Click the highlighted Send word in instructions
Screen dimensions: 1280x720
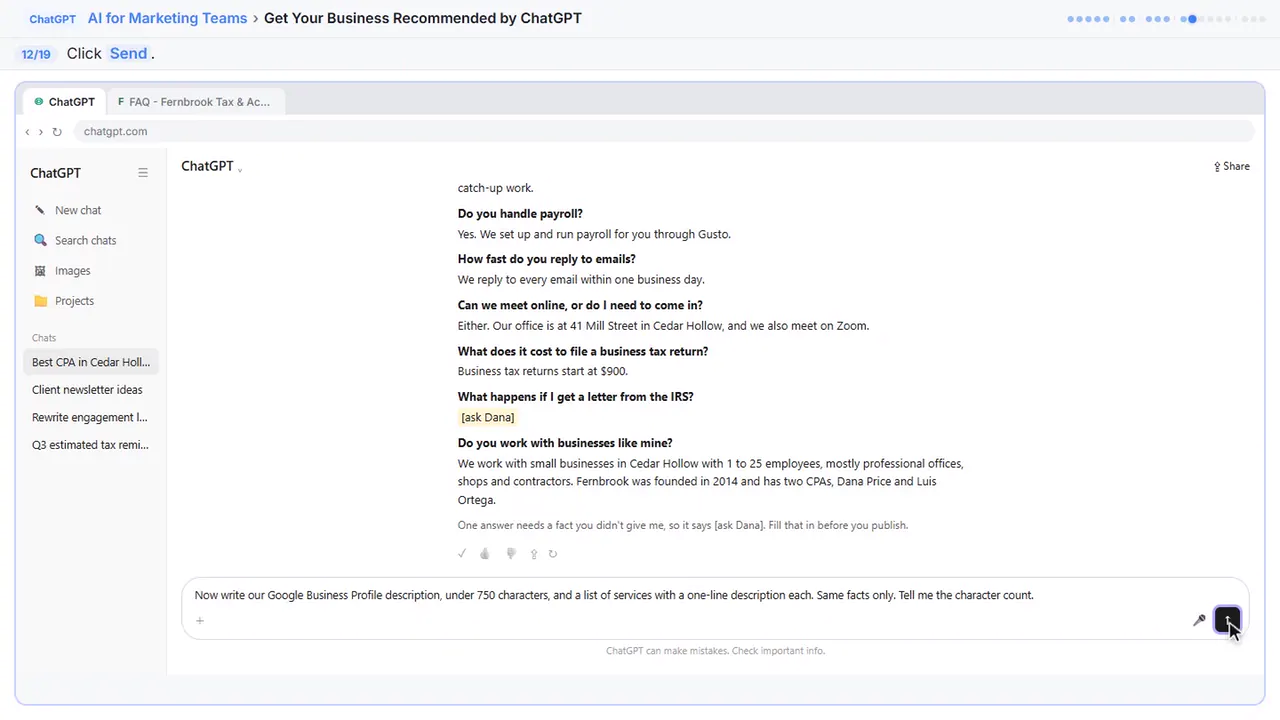(128, 54)
